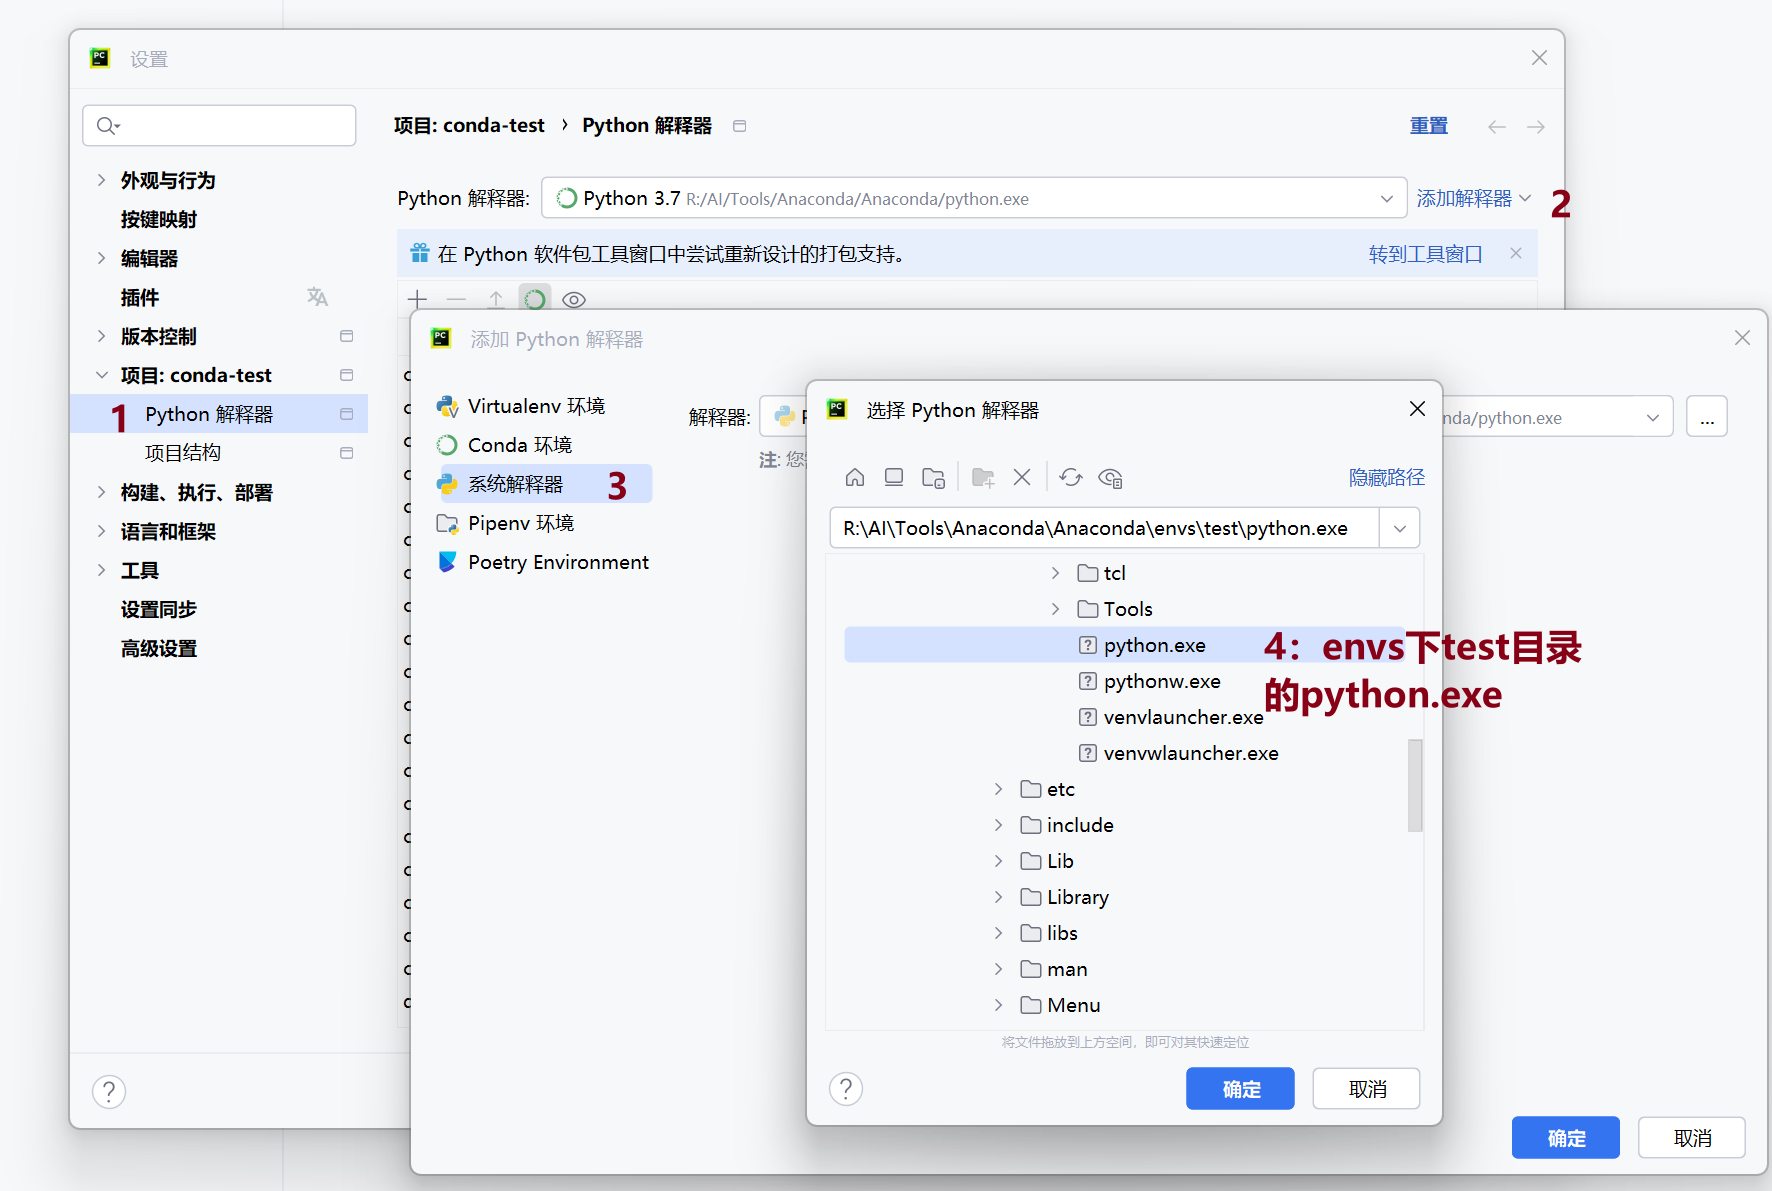Screen dimensions: 1772x1191
Task: Go to home directory in file chooser
Action: (854, 478)
